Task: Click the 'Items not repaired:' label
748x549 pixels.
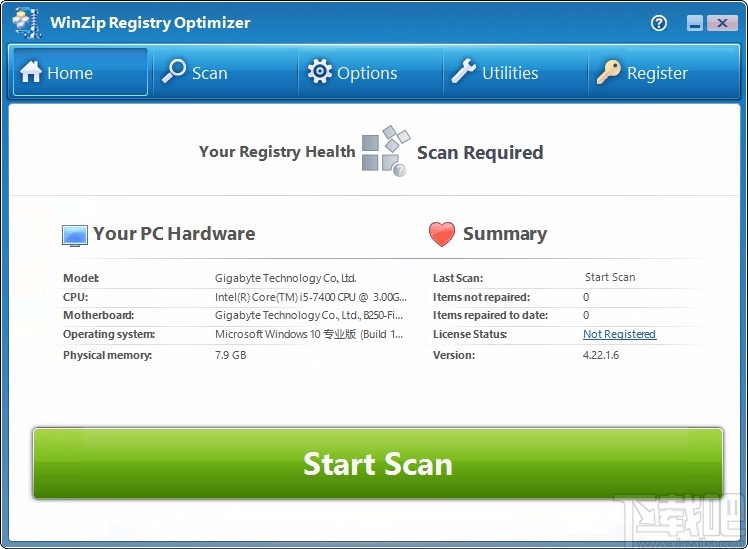Action: [481, 297]
